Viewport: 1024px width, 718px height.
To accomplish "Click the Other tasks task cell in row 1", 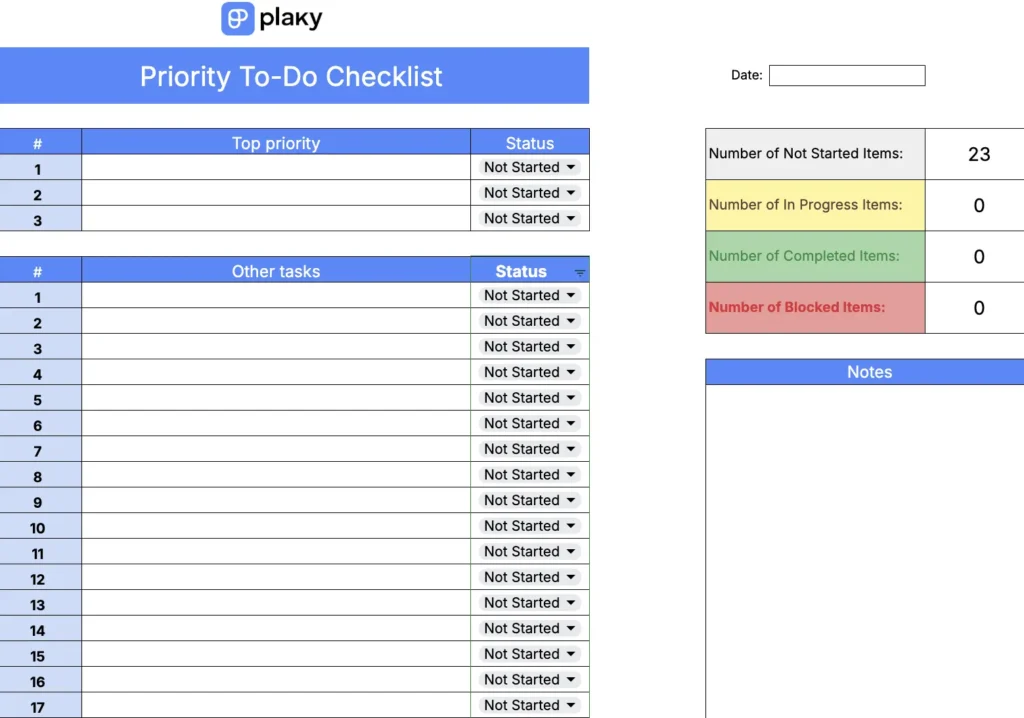I will point(276,295).
